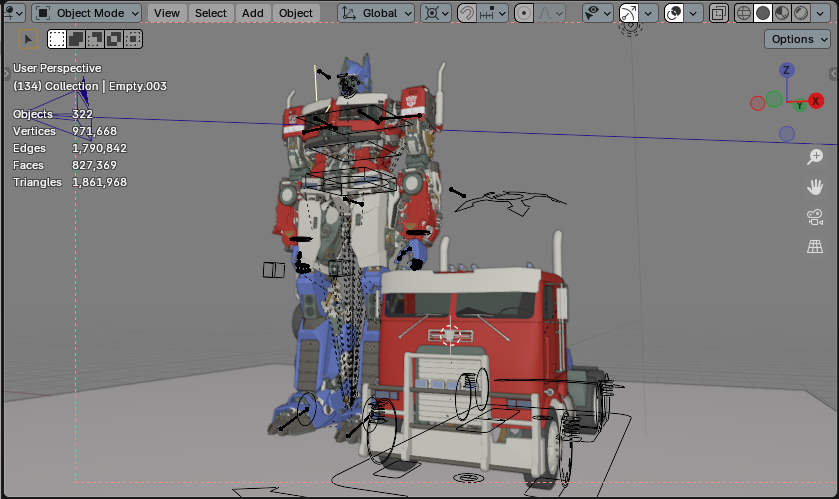Toggle viewport overlays button
Image resolution: width=839 pixels, height=499 pixels.
674,13
